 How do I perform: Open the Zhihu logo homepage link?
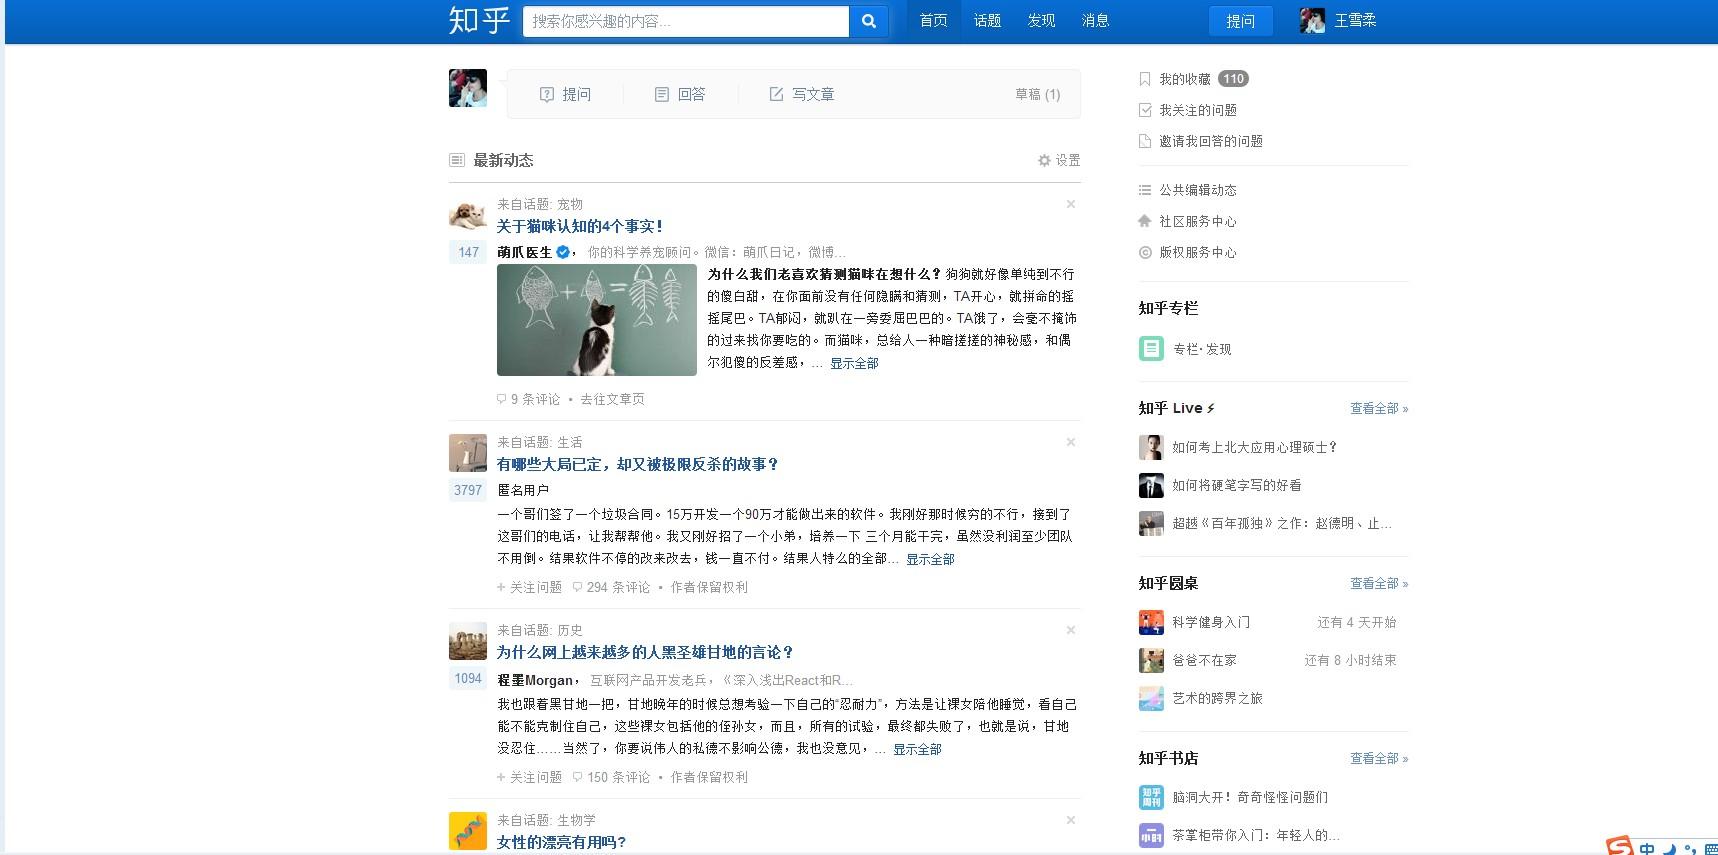point(479,20)
